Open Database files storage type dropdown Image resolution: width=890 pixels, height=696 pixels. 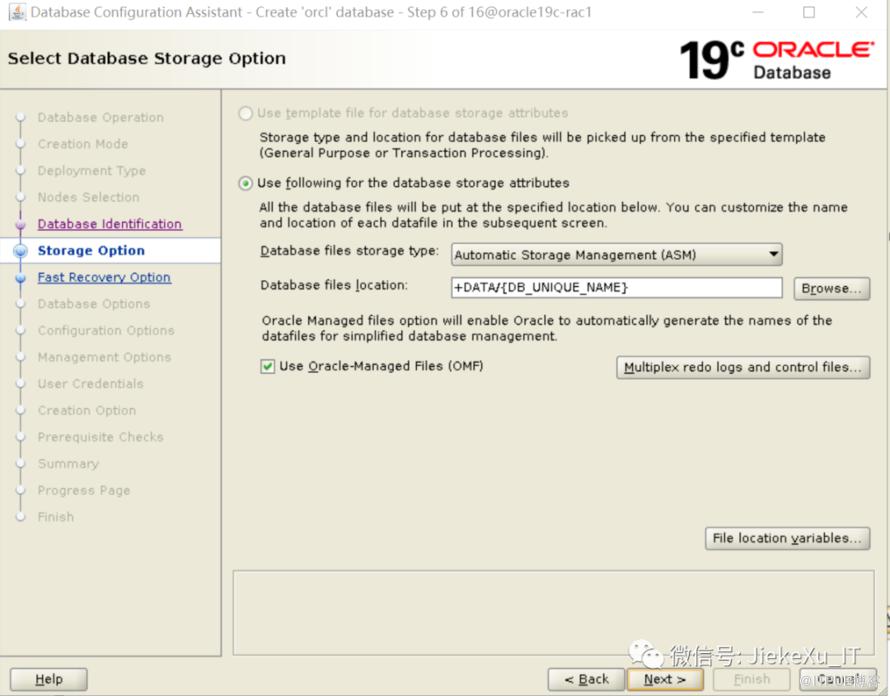[616, 255]
